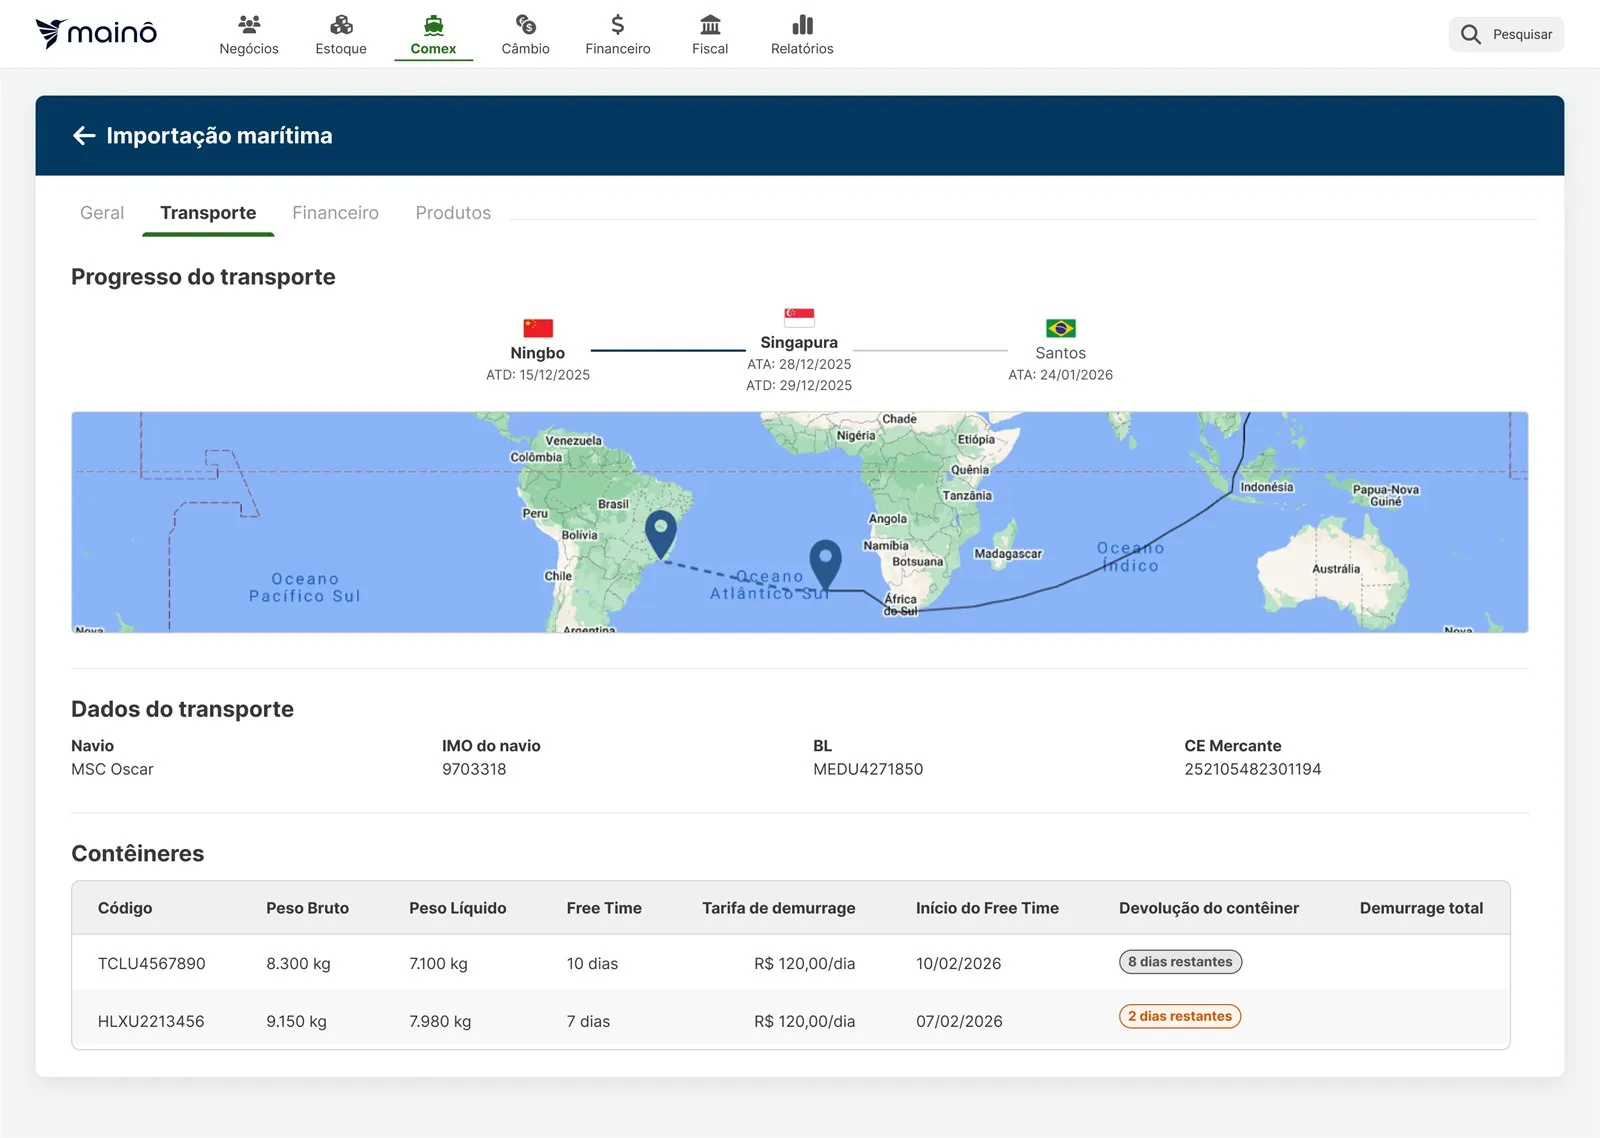Click the Pesquisar search field
Screen dimensions: 1600x1138
1506,34
